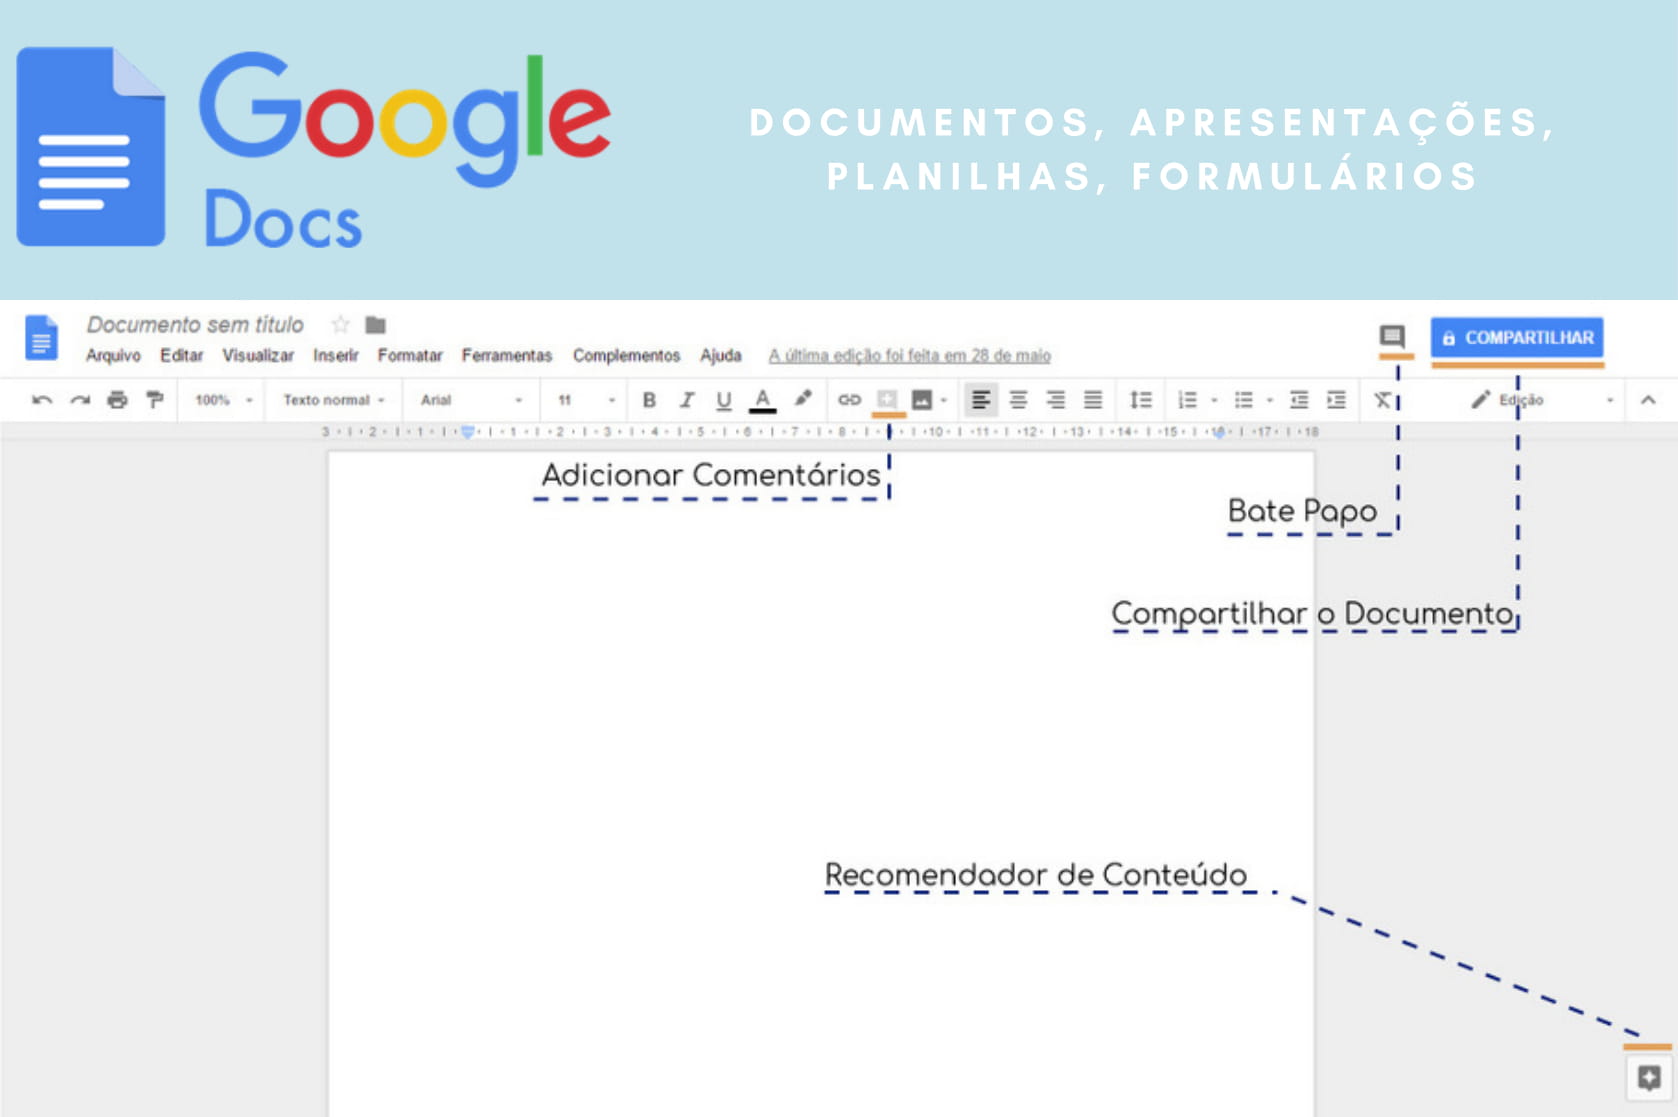The image size is (1678, 1117).
Task: Open the comments chat icon
Action: [x=1392, y=336]
